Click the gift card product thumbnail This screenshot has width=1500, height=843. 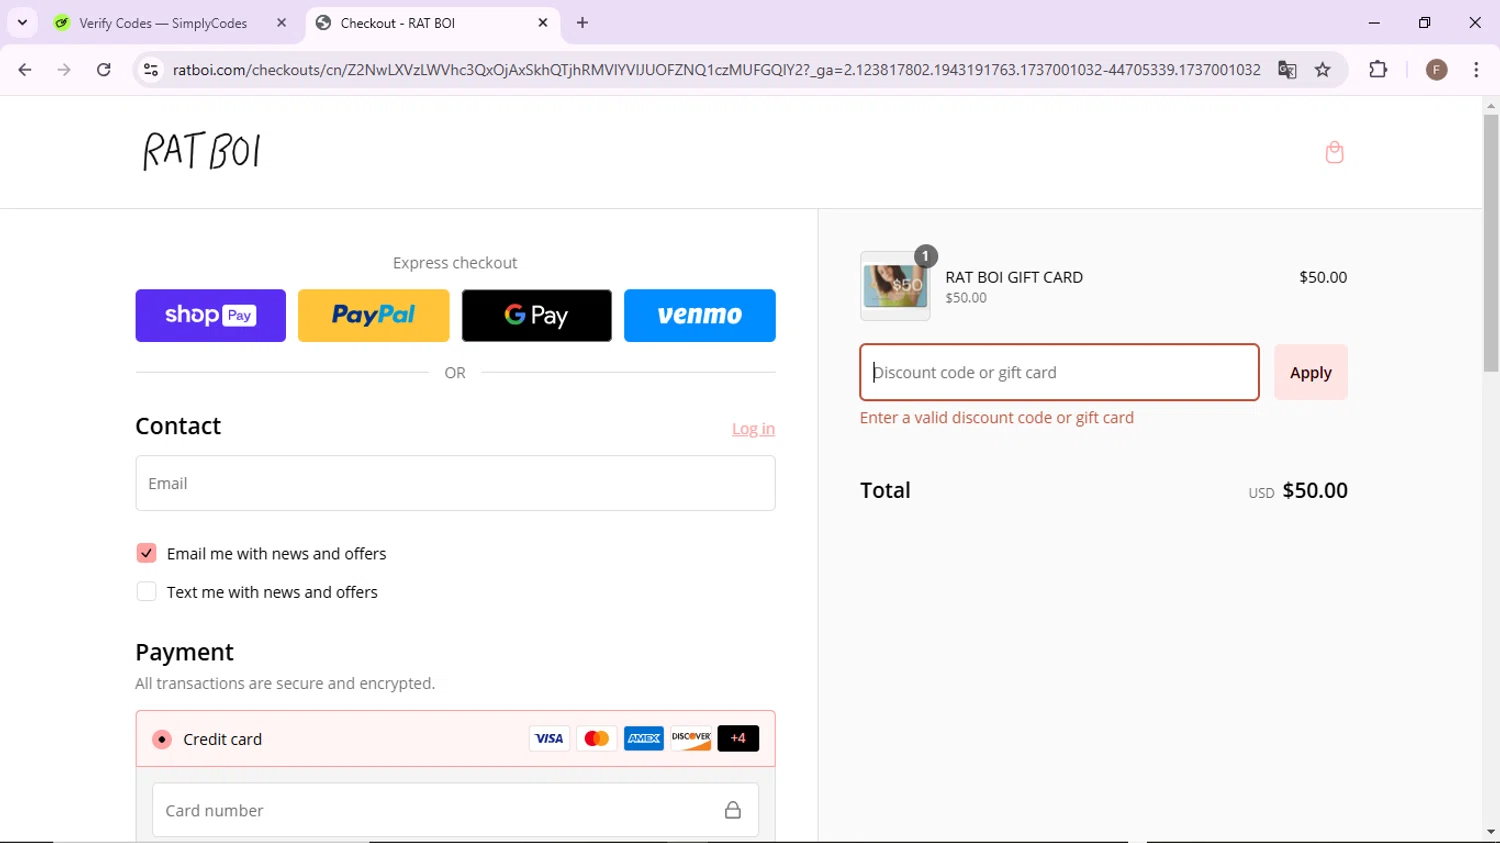click(895, 286)
